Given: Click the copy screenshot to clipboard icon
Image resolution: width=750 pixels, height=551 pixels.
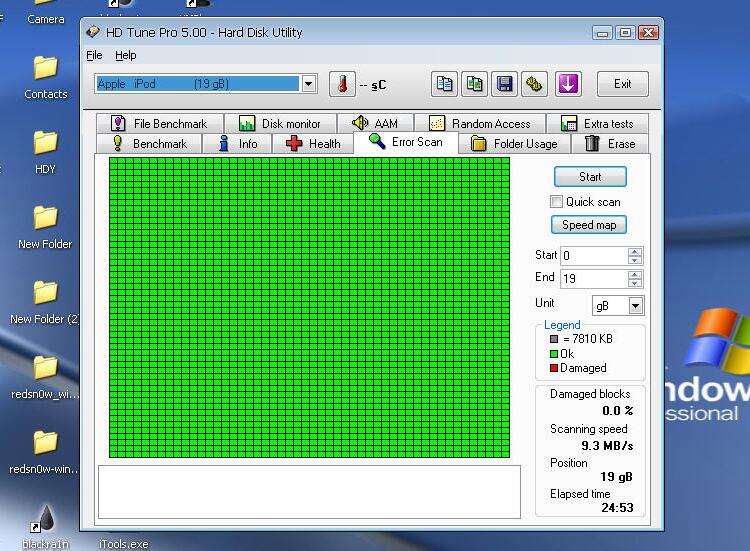Looking at the screenshot, I should 475,84.
